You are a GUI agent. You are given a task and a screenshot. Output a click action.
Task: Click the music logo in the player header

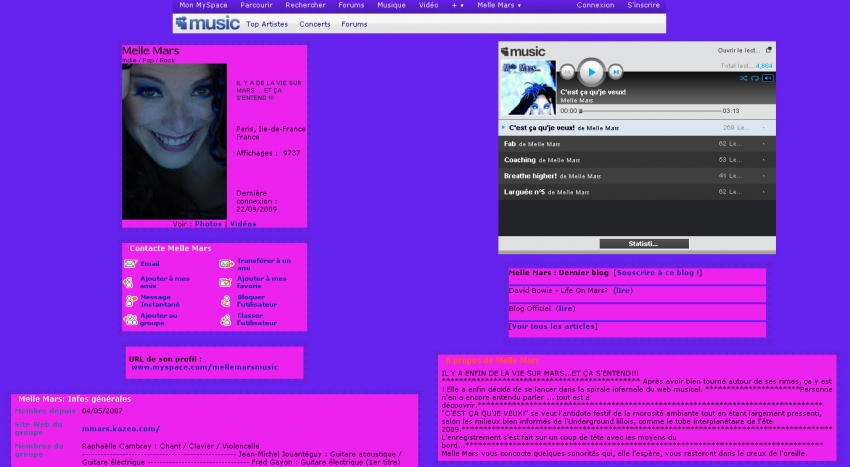(x=523, y=52)
